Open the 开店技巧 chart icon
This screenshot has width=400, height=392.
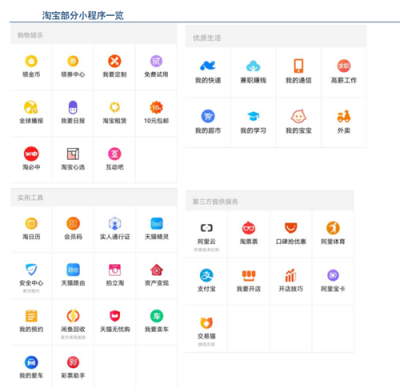point(291,275)
